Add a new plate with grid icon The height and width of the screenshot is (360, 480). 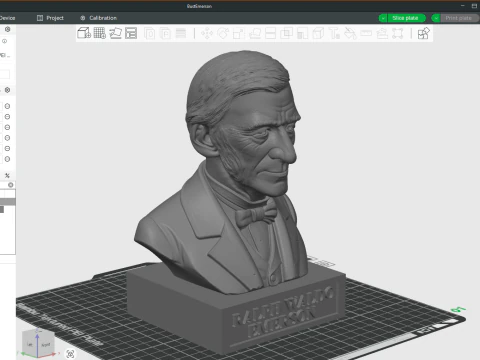pos(100,33)
